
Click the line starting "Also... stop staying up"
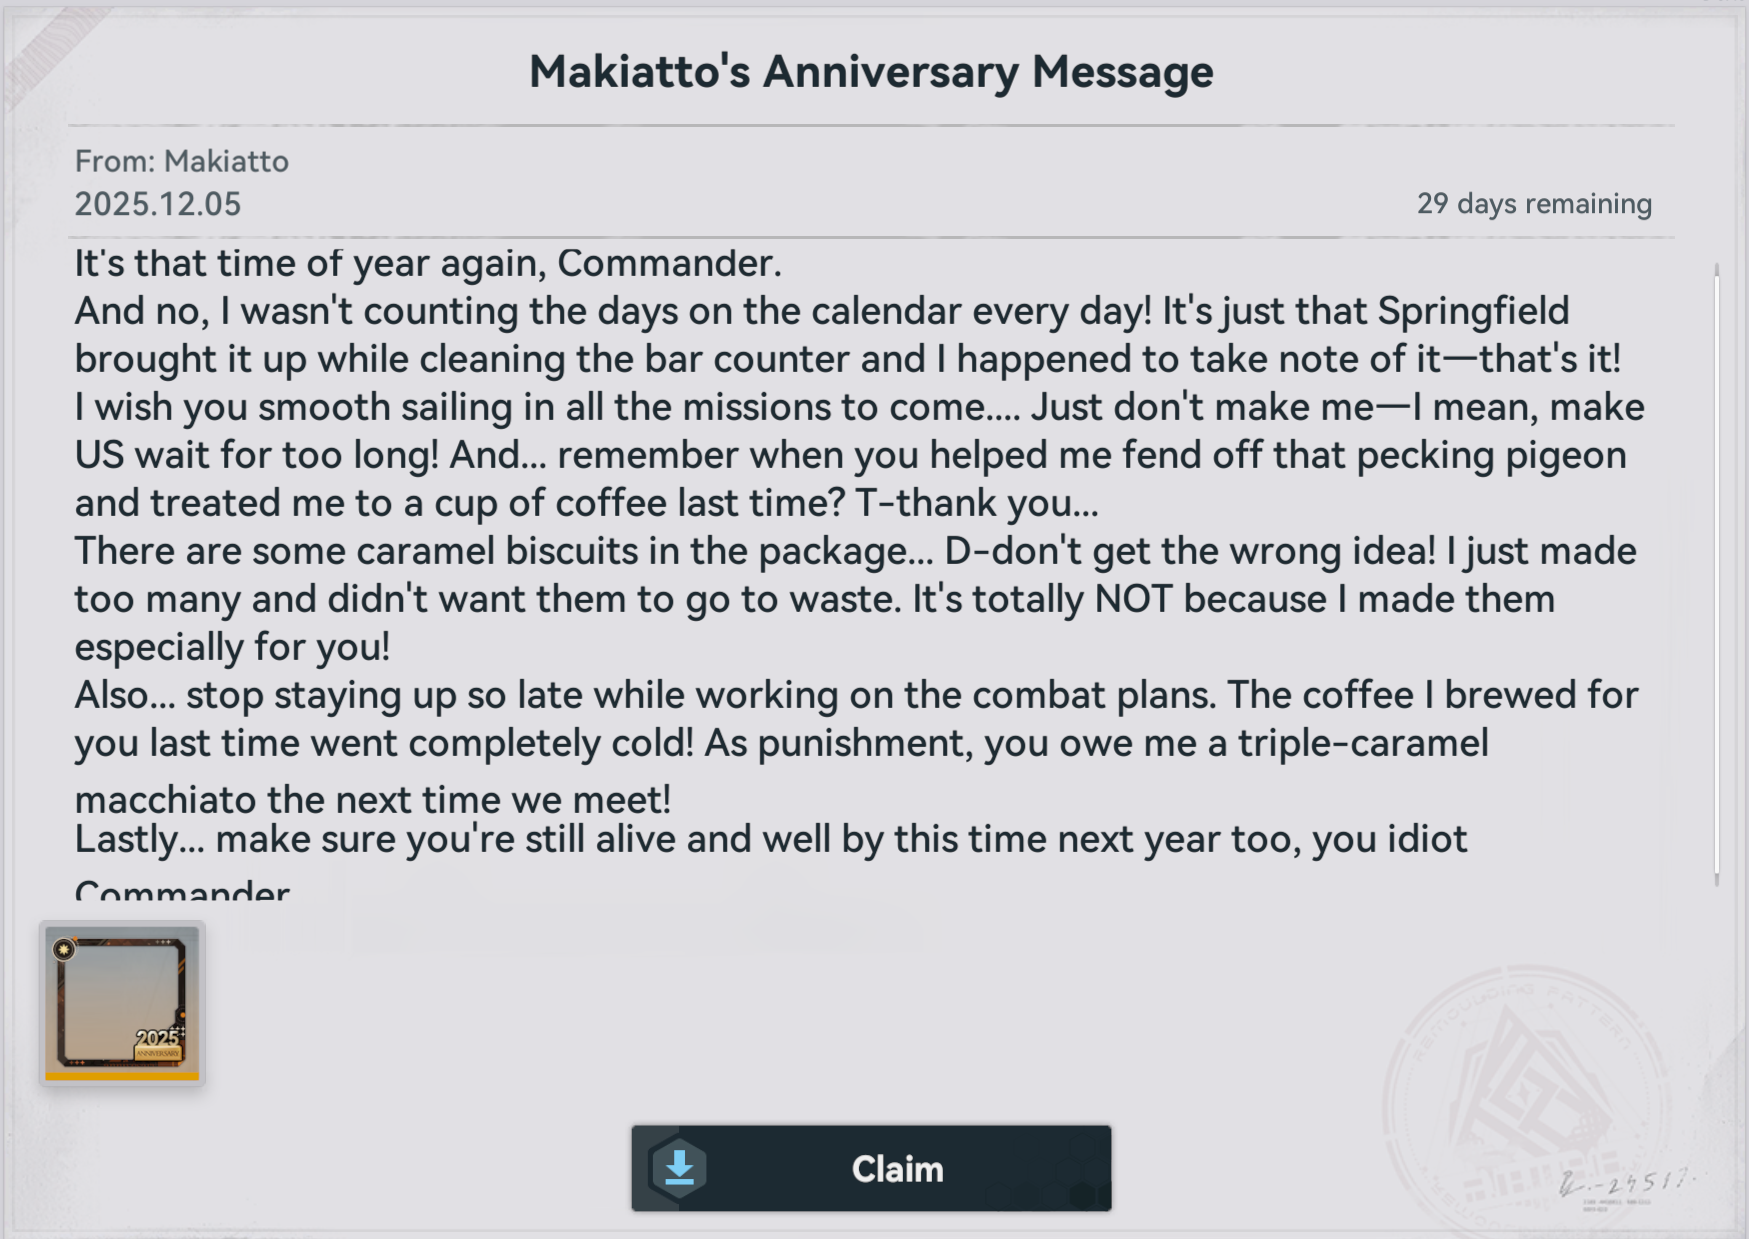(x=855, y=695)
